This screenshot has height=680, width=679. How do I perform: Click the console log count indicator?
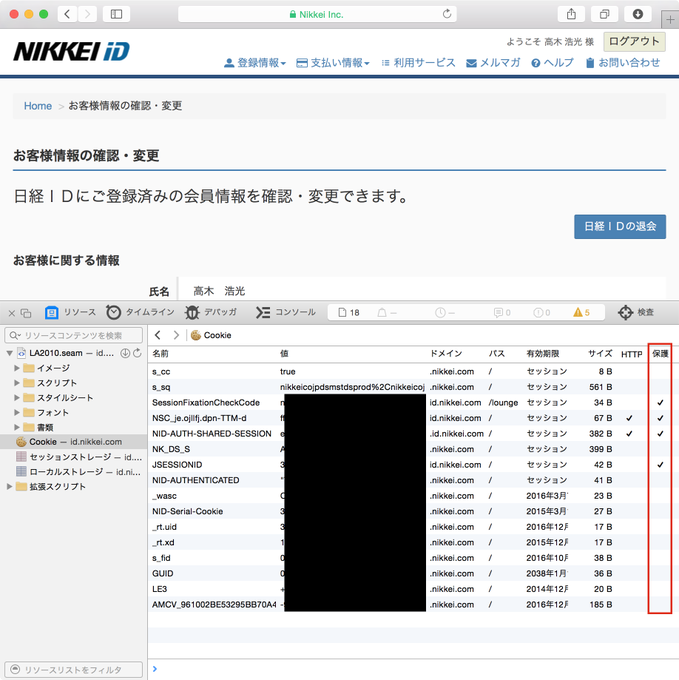502,312
